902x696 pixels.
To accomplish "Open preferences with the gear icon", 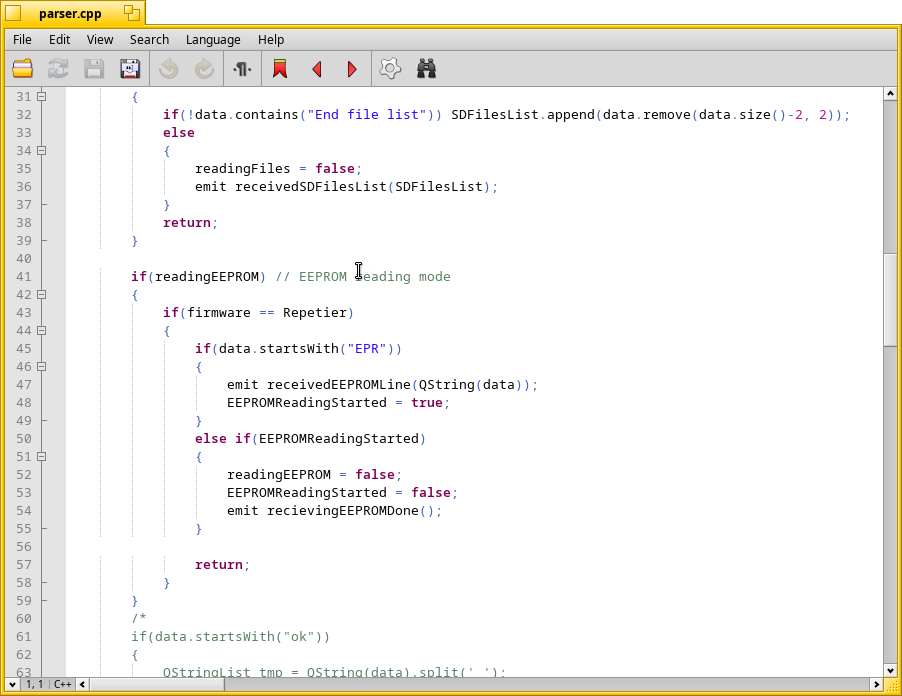I will pyautogui.click(x=390, y=68).
